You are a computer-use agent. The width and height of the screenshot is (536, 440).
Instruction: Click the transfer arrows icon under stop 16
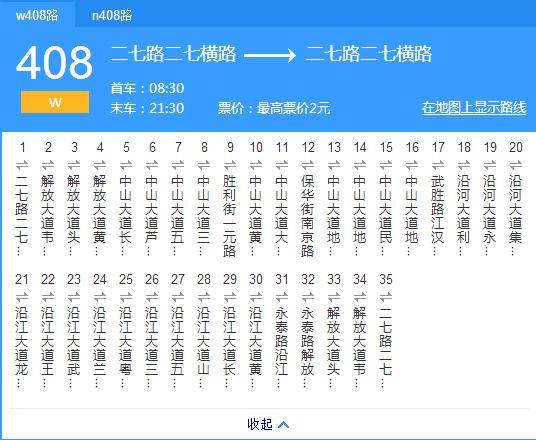[412, 164]
